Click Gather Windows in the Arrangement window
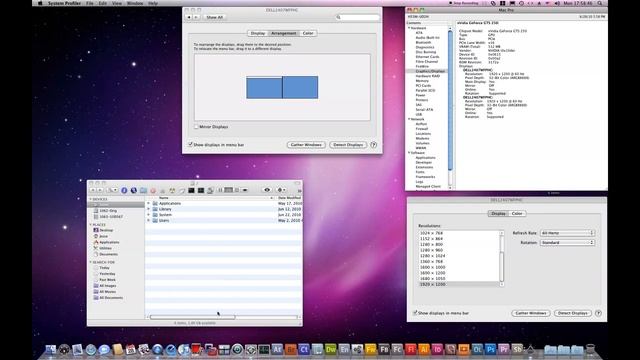 (306, 144)
